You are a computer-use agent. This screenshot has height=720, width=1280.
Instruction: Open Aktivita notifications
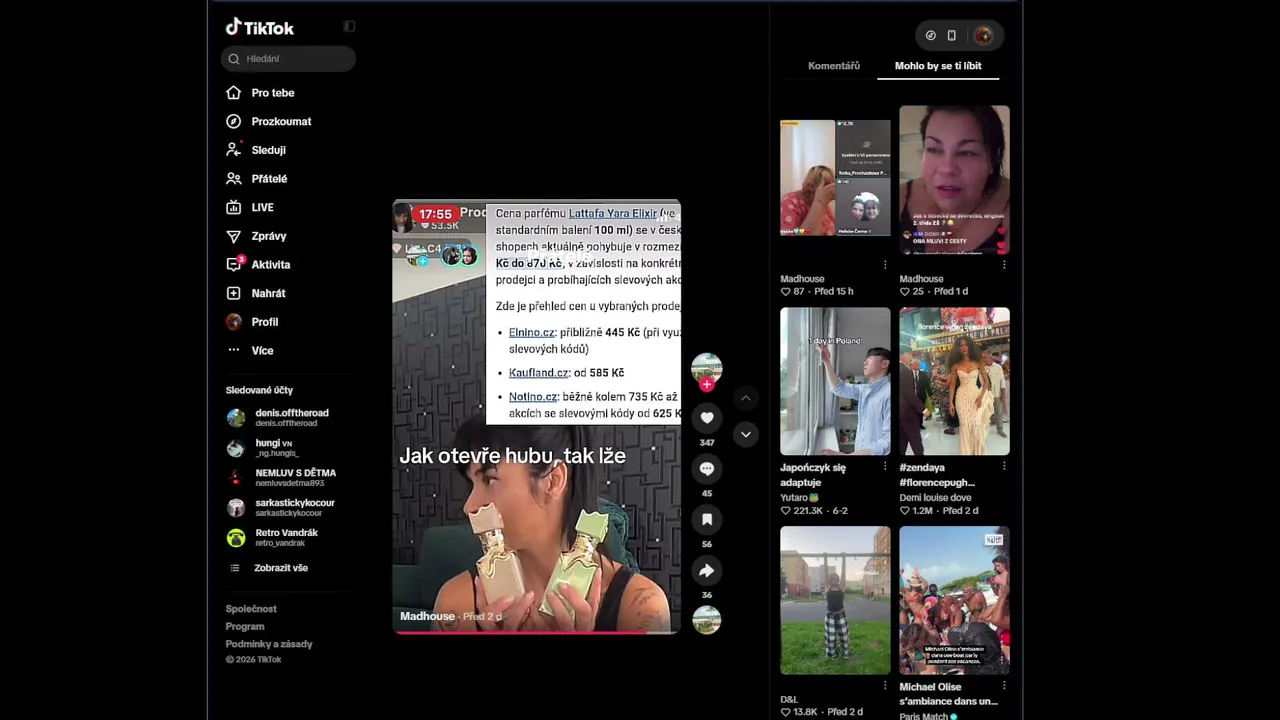(271, 265)
